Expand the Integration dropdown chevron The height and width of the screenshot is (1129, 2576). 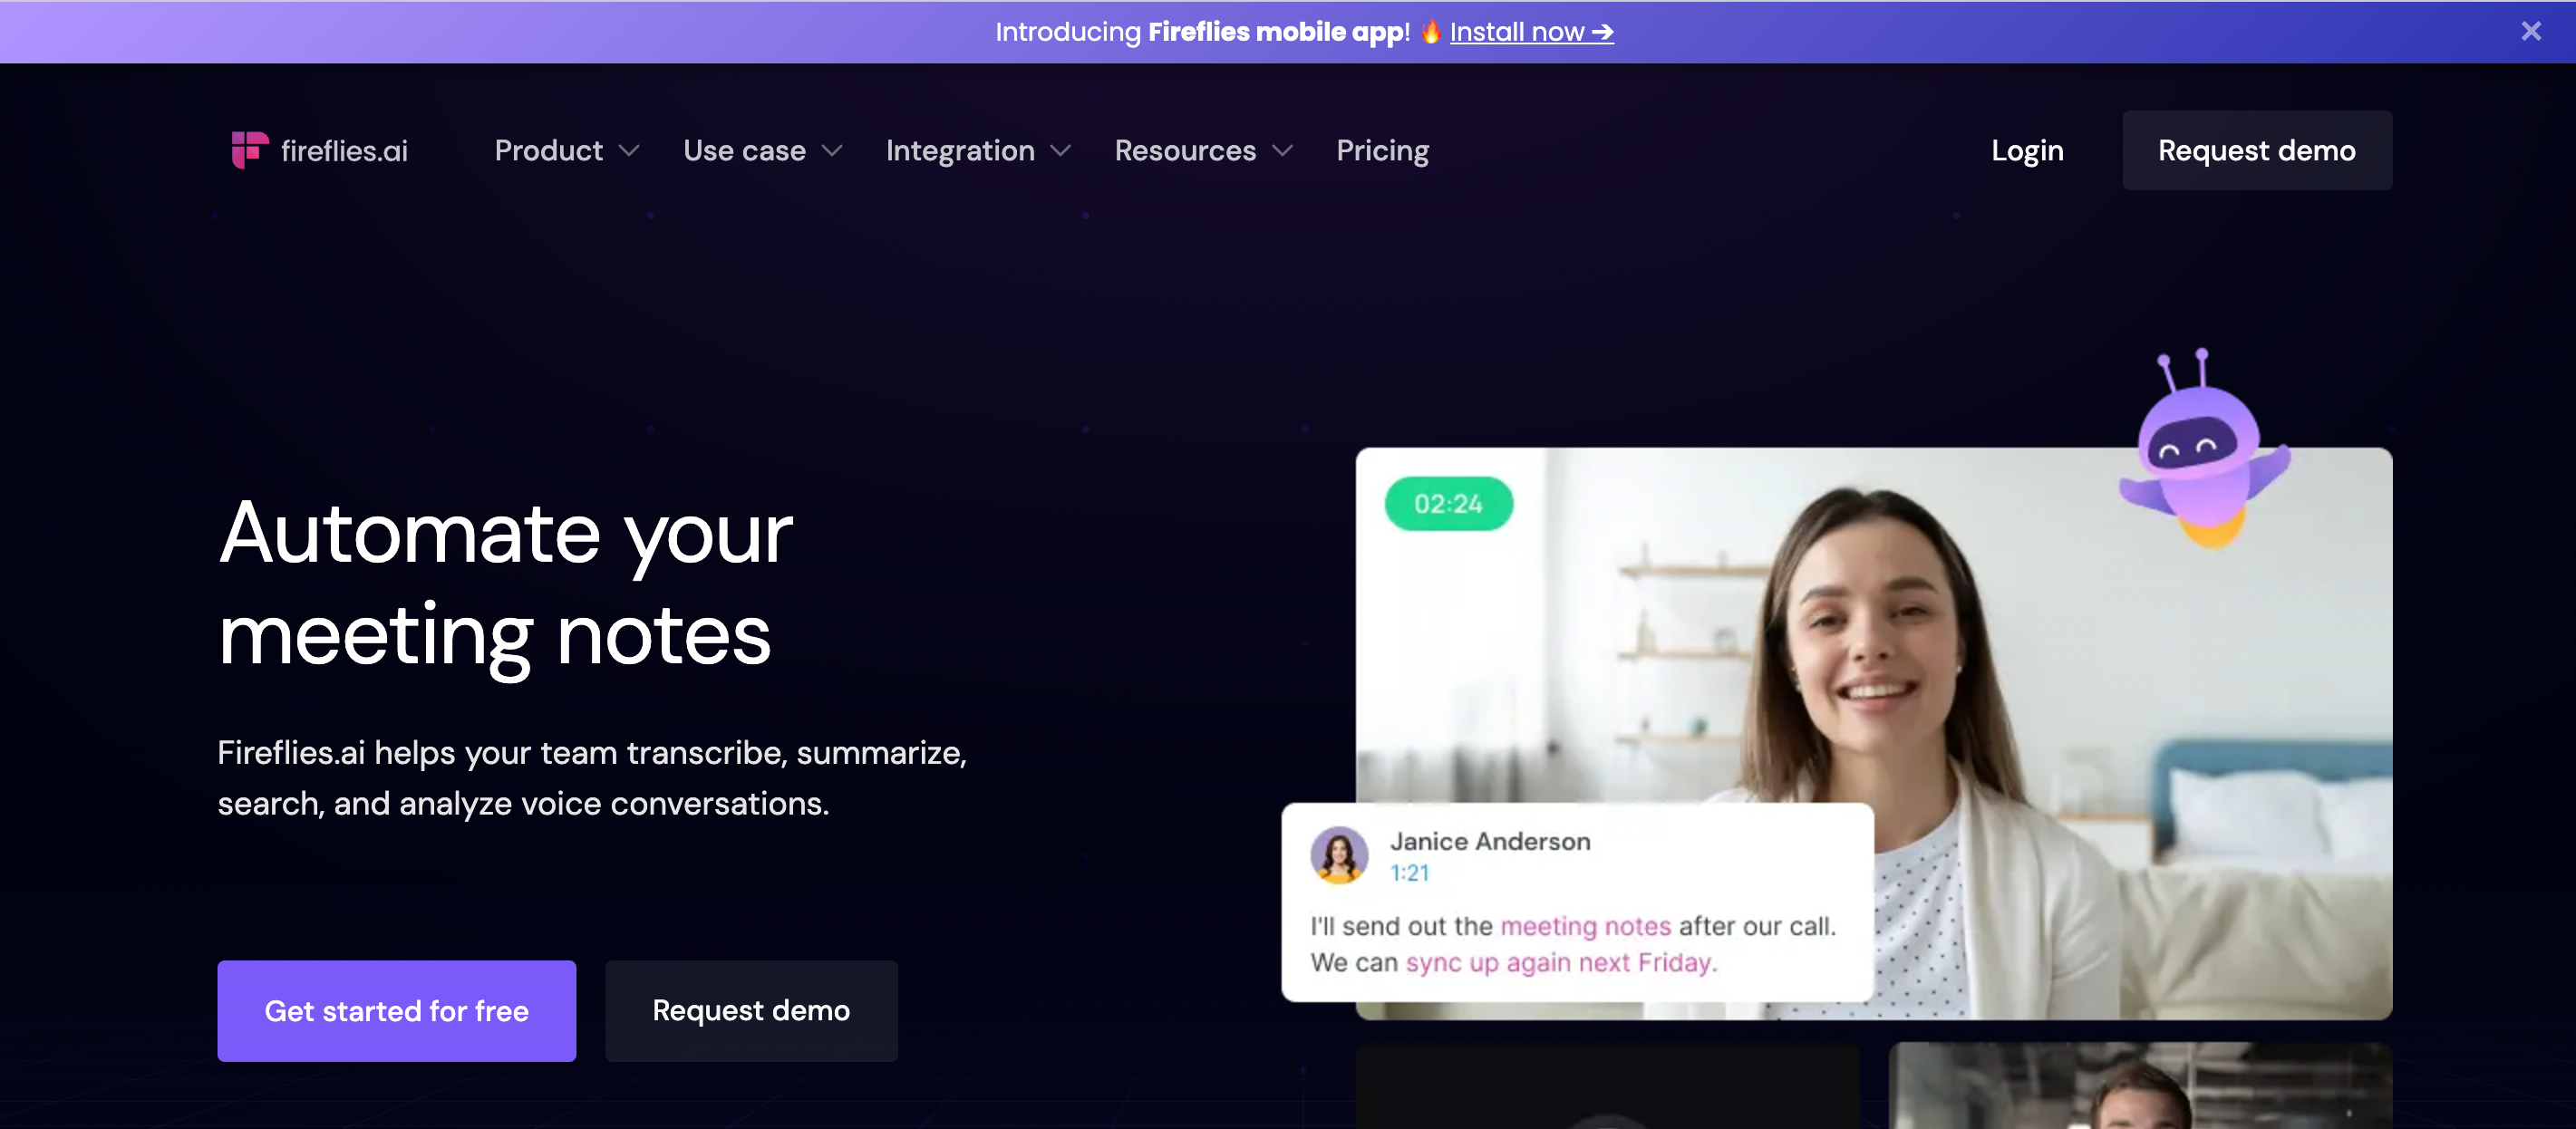click(x=1061, y=151)
